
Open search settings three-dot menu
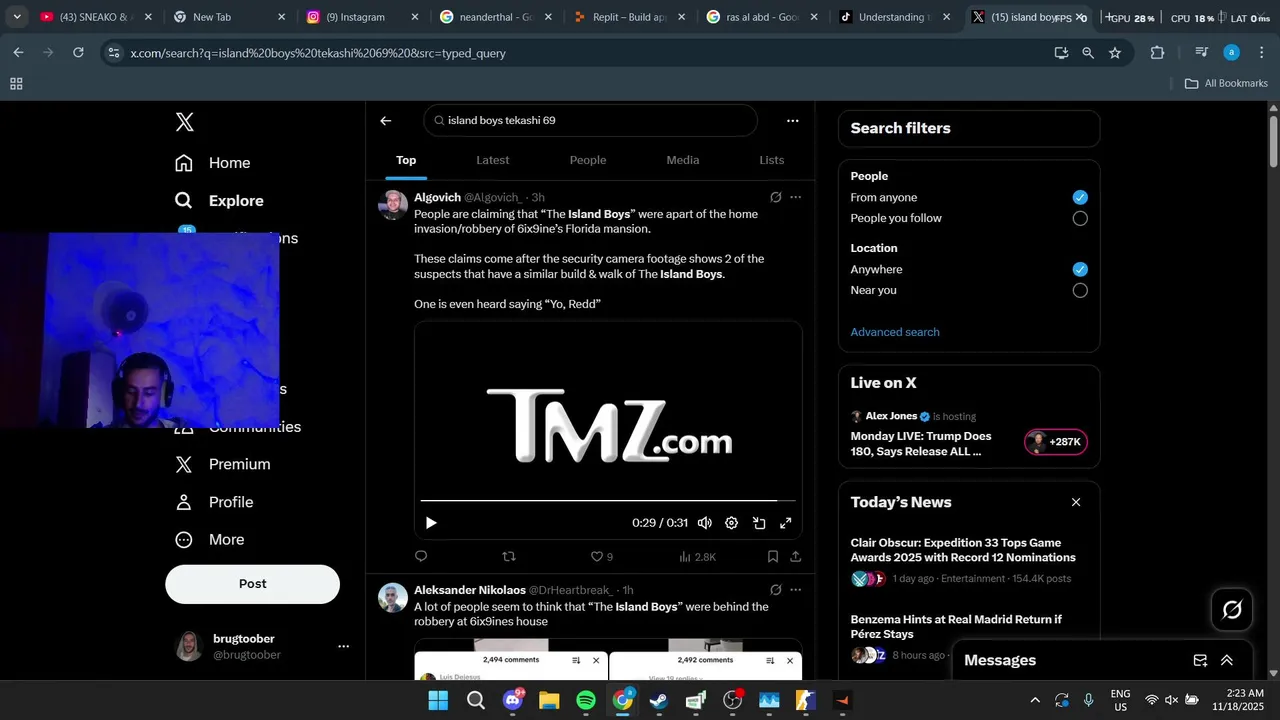793,121
